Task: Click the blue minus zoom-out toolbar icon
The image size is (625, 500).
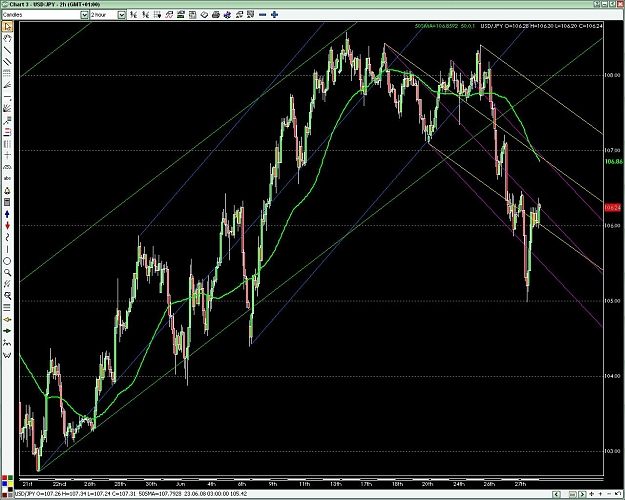Action: coord(262,15)
